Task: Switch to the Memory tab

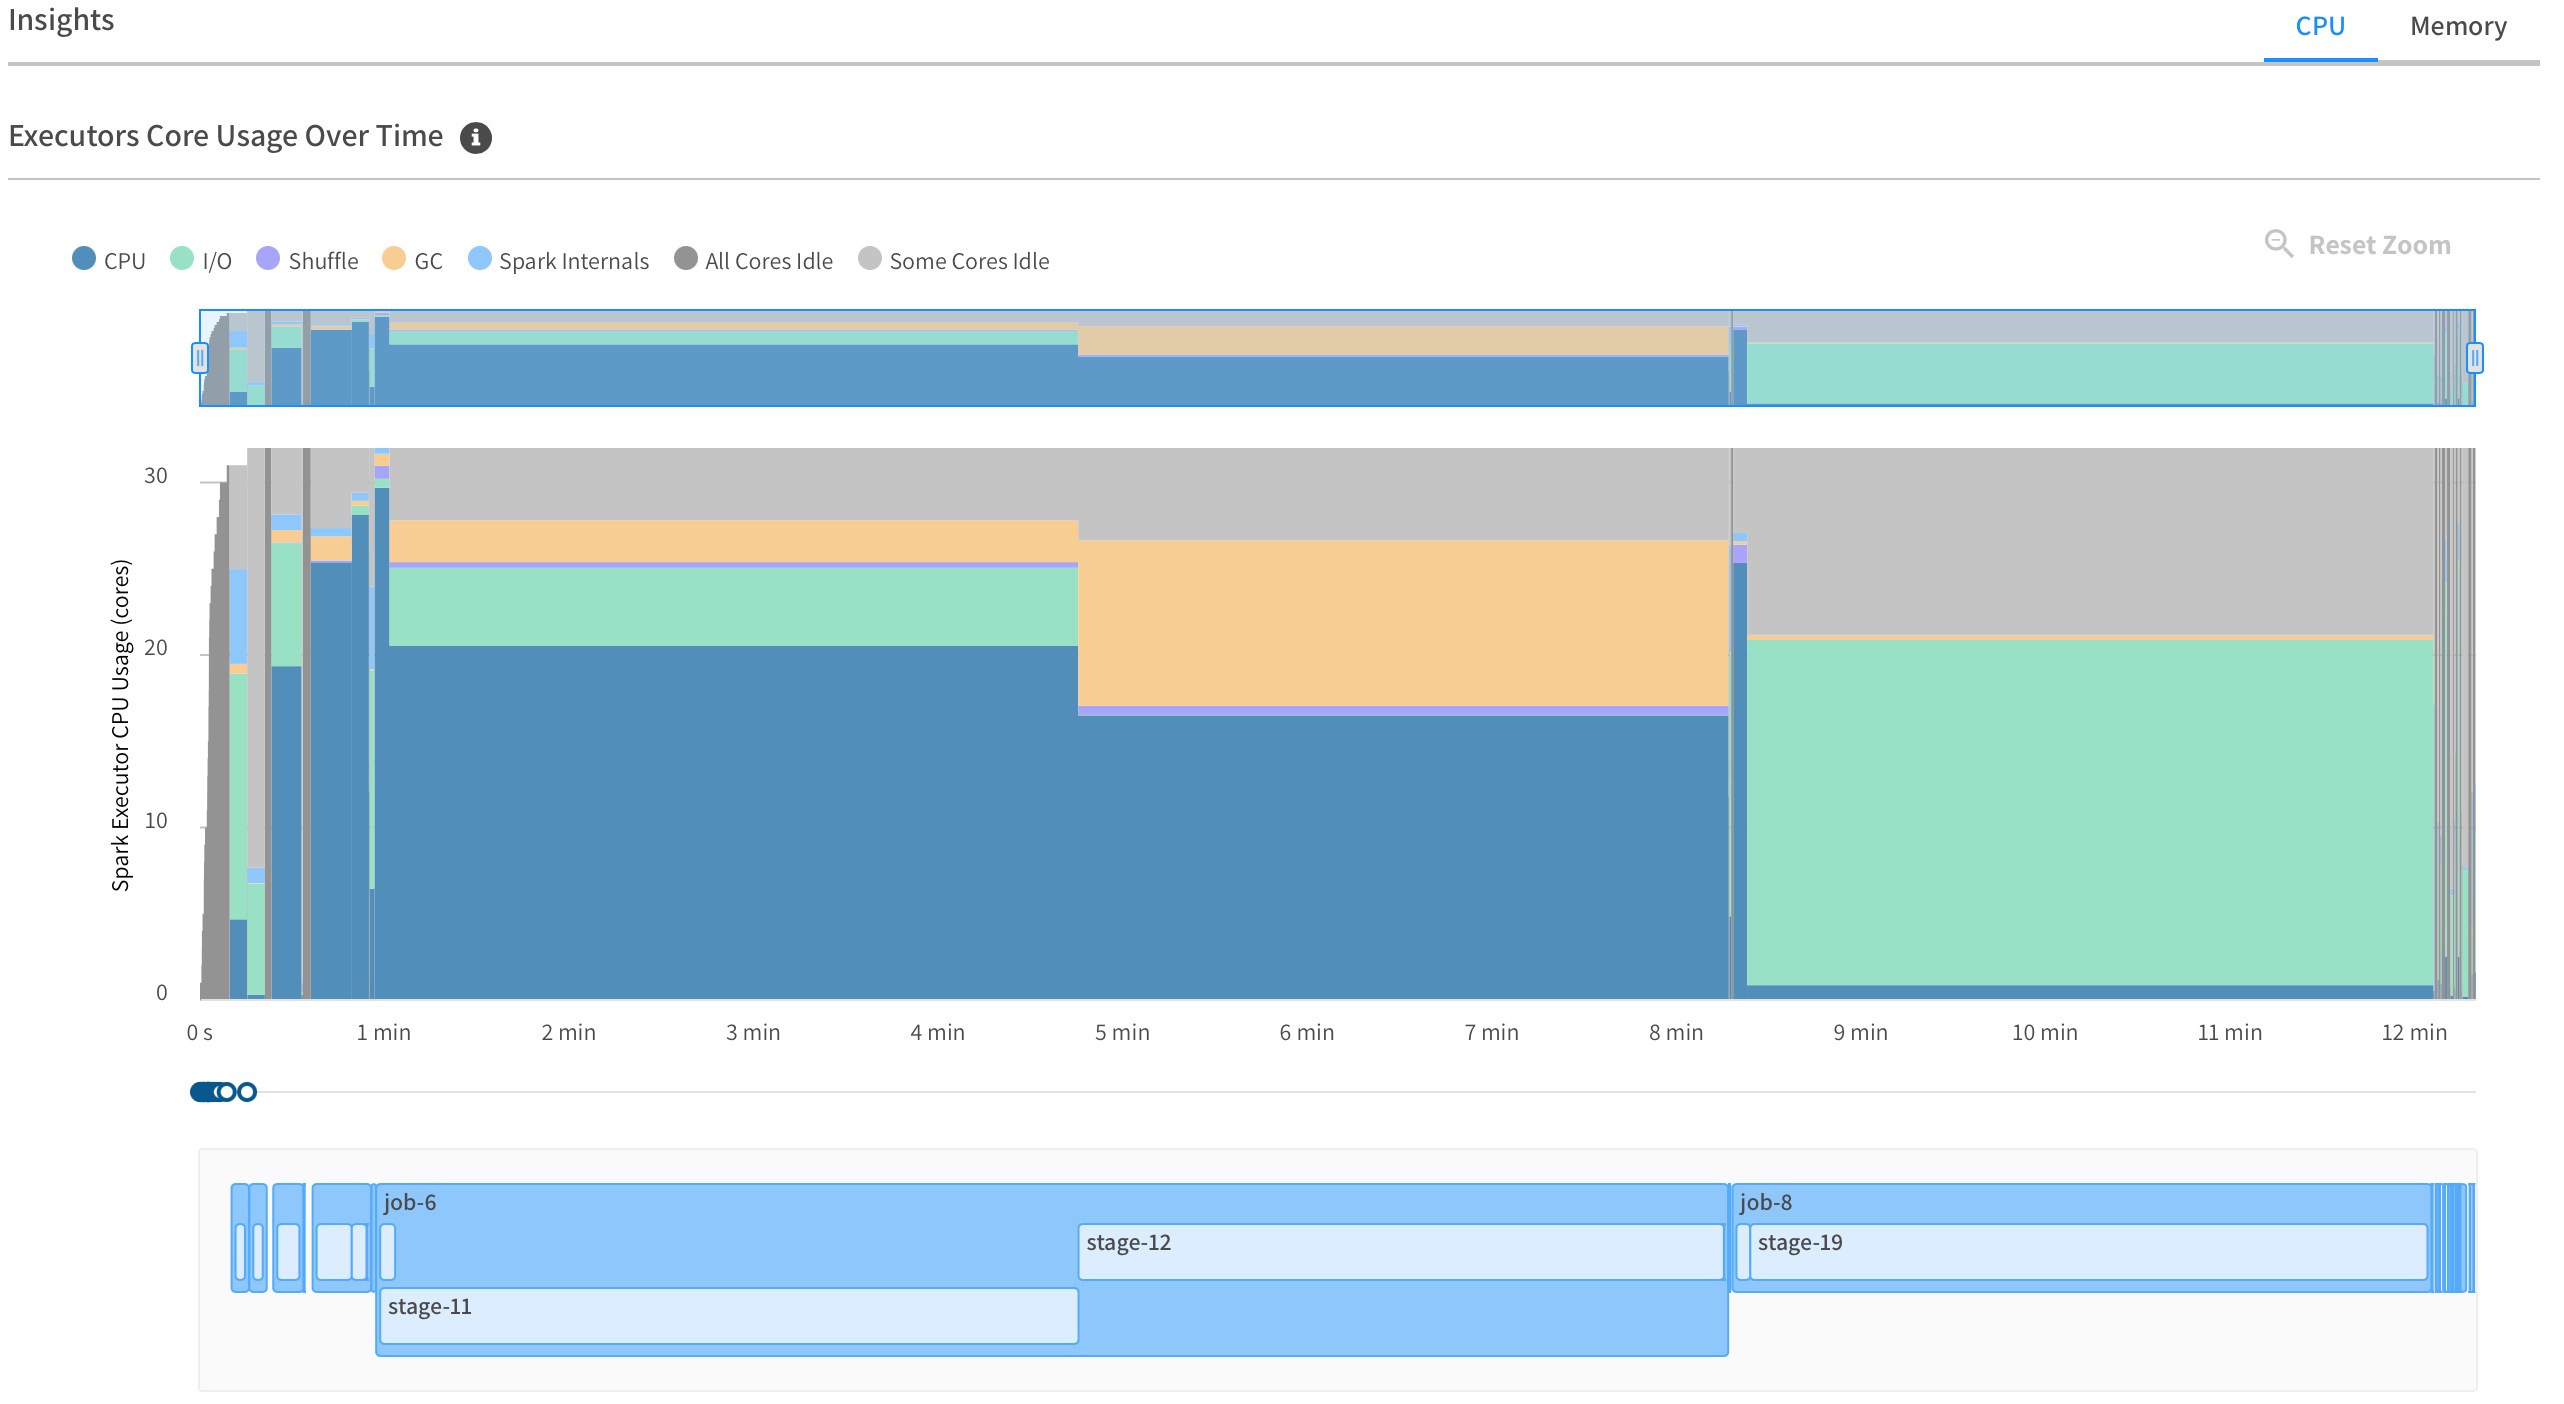Action: 2457,27
